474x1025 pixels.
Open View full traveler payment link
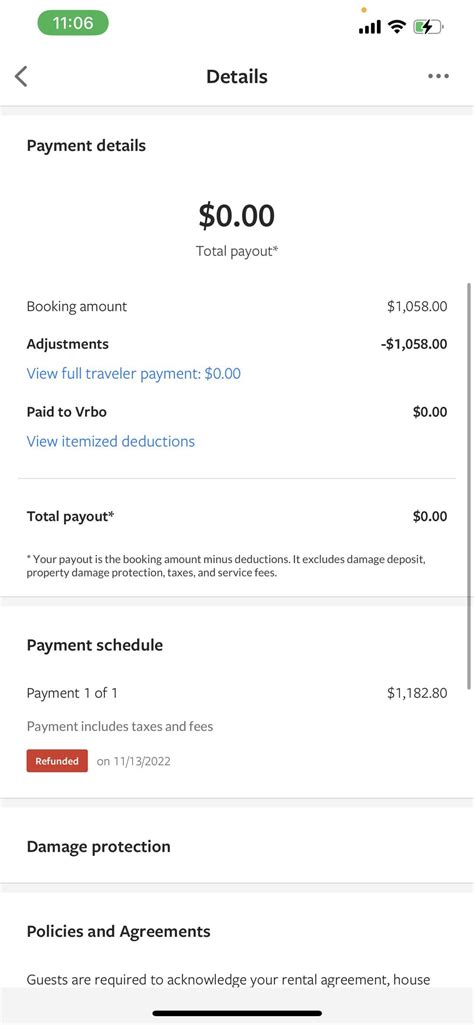[133, 374]
